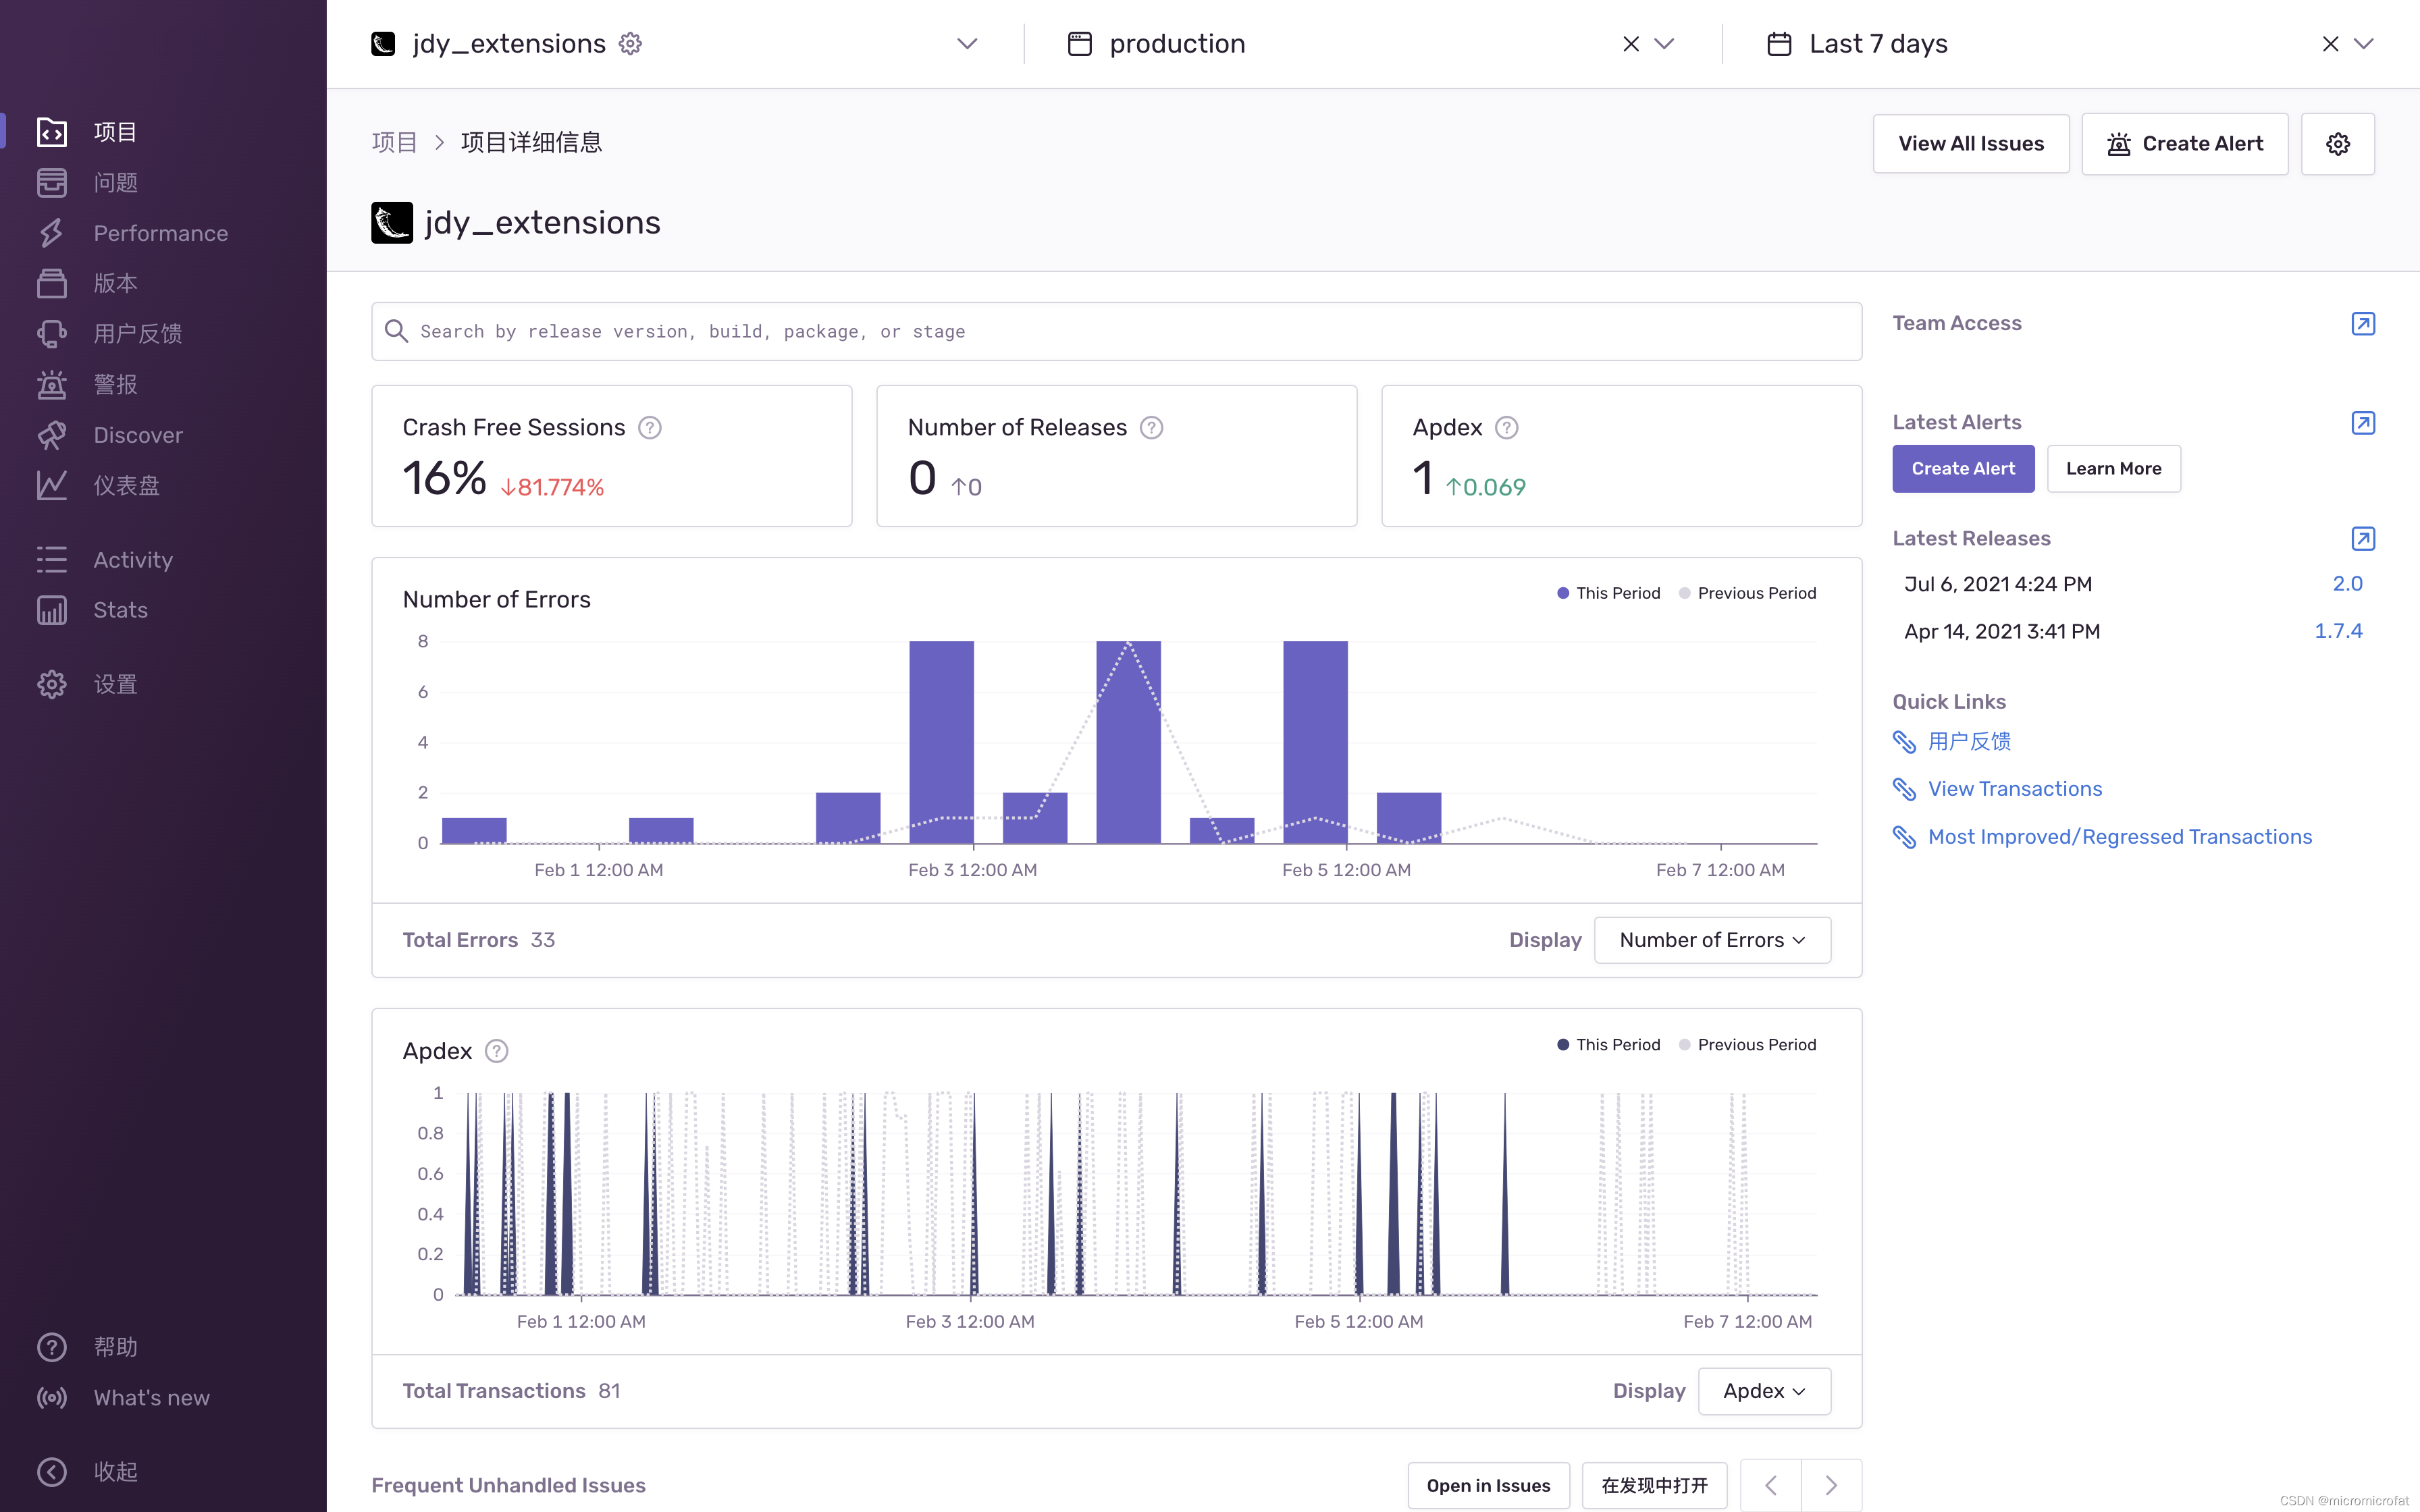2420x1512 pixels.
Task: Open Most Improved/Regressed Transactions link
Action: click(2120, 837)
